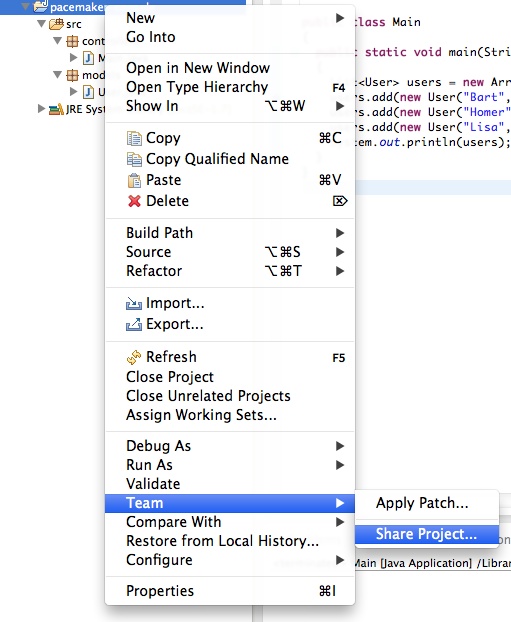Click the Import icon

134,303
